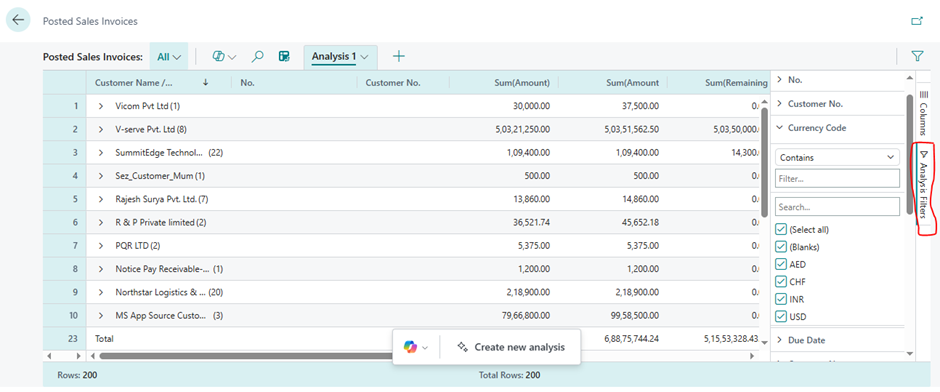Expand the Notice Pay Receivable group
The height and width of the screenshot is (392, 940).
101,269
